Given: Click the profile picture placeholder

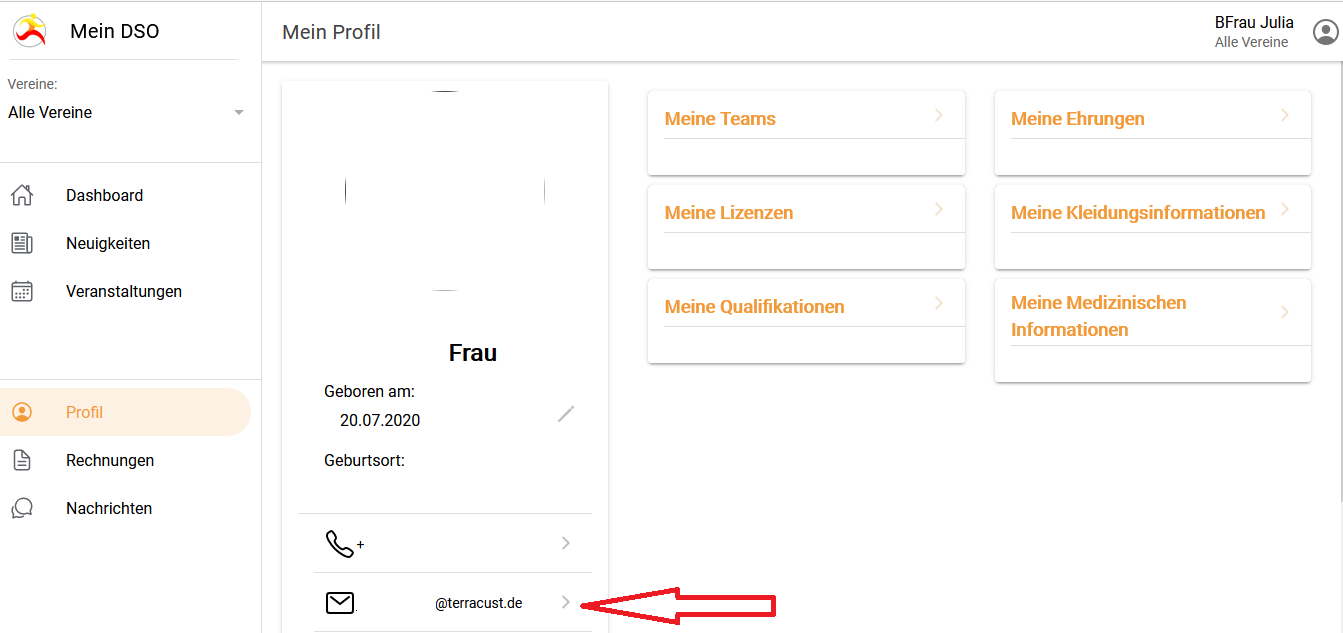Looking at the screenshot, I should 445,191.
